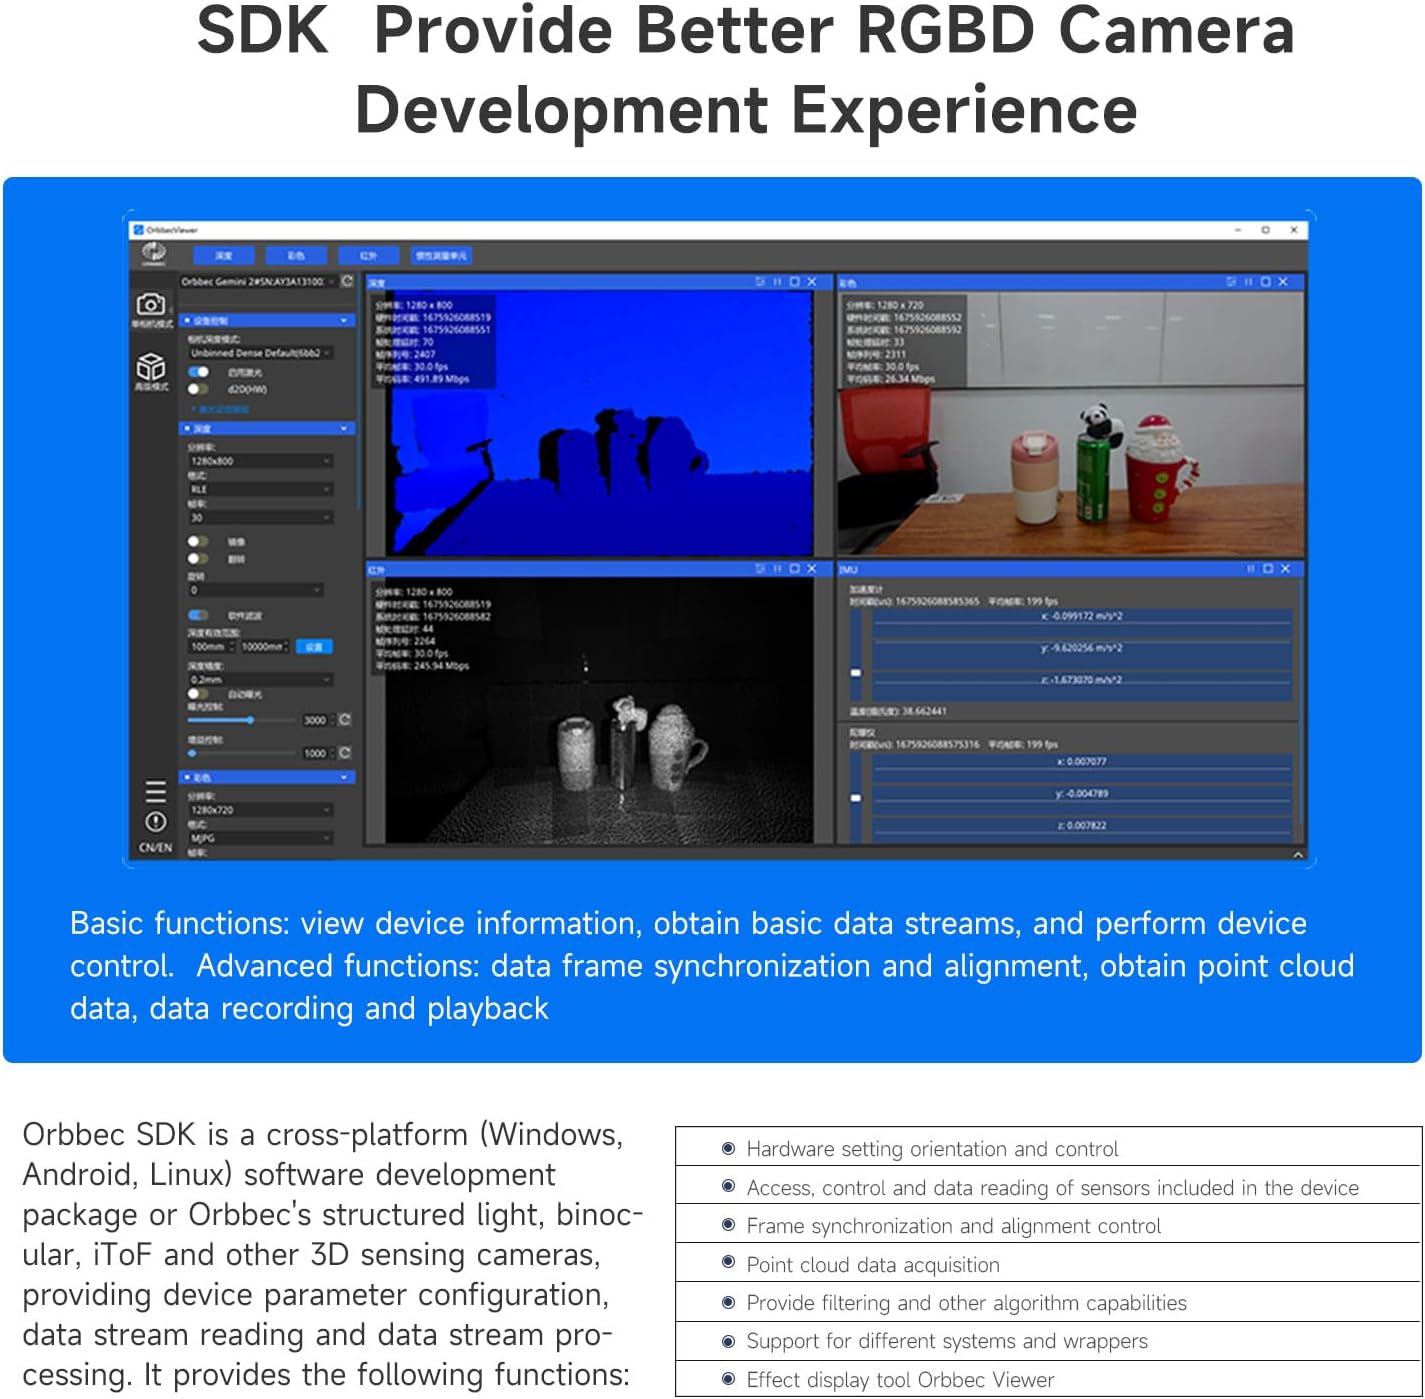This screenshot has width=1425, height=1399.
Task: Toggle the software filter switch above depth range
Action: (x=198, y=615)
